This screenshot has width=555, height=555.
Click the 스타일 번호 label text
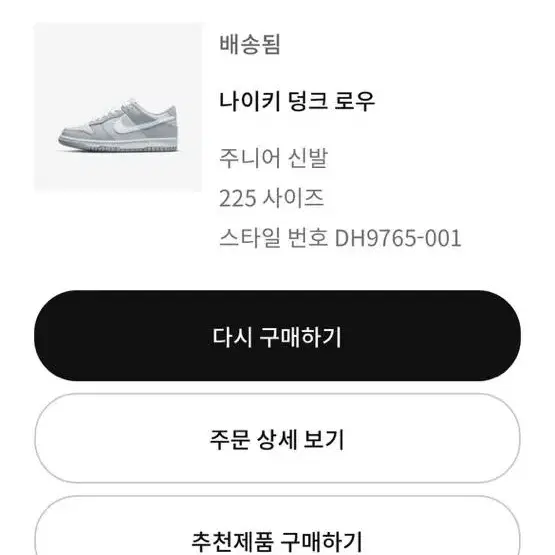click(x=273, y=238)
